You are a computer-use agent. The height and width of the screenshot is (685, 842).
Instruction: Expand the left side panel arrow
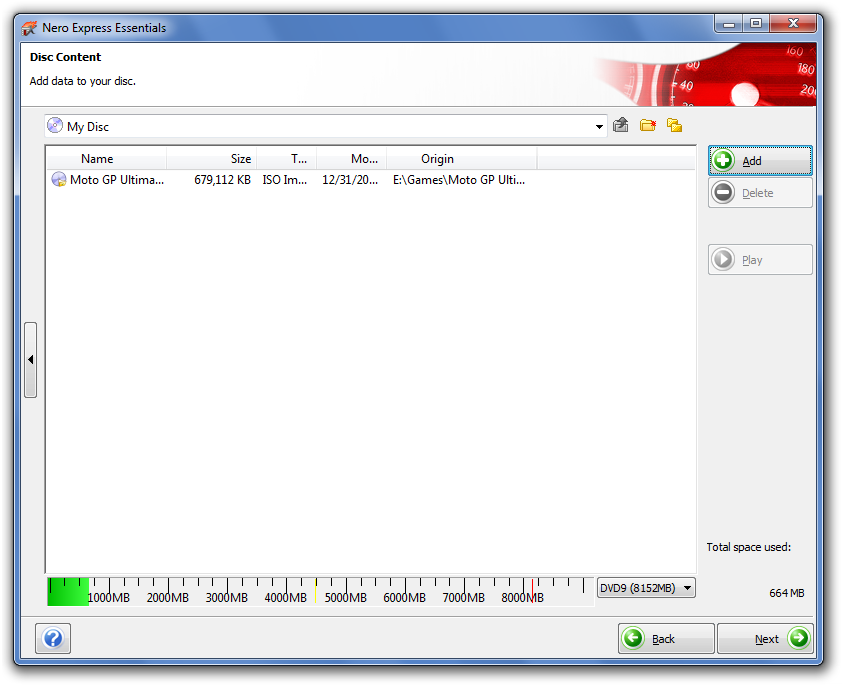pos(31,360)
